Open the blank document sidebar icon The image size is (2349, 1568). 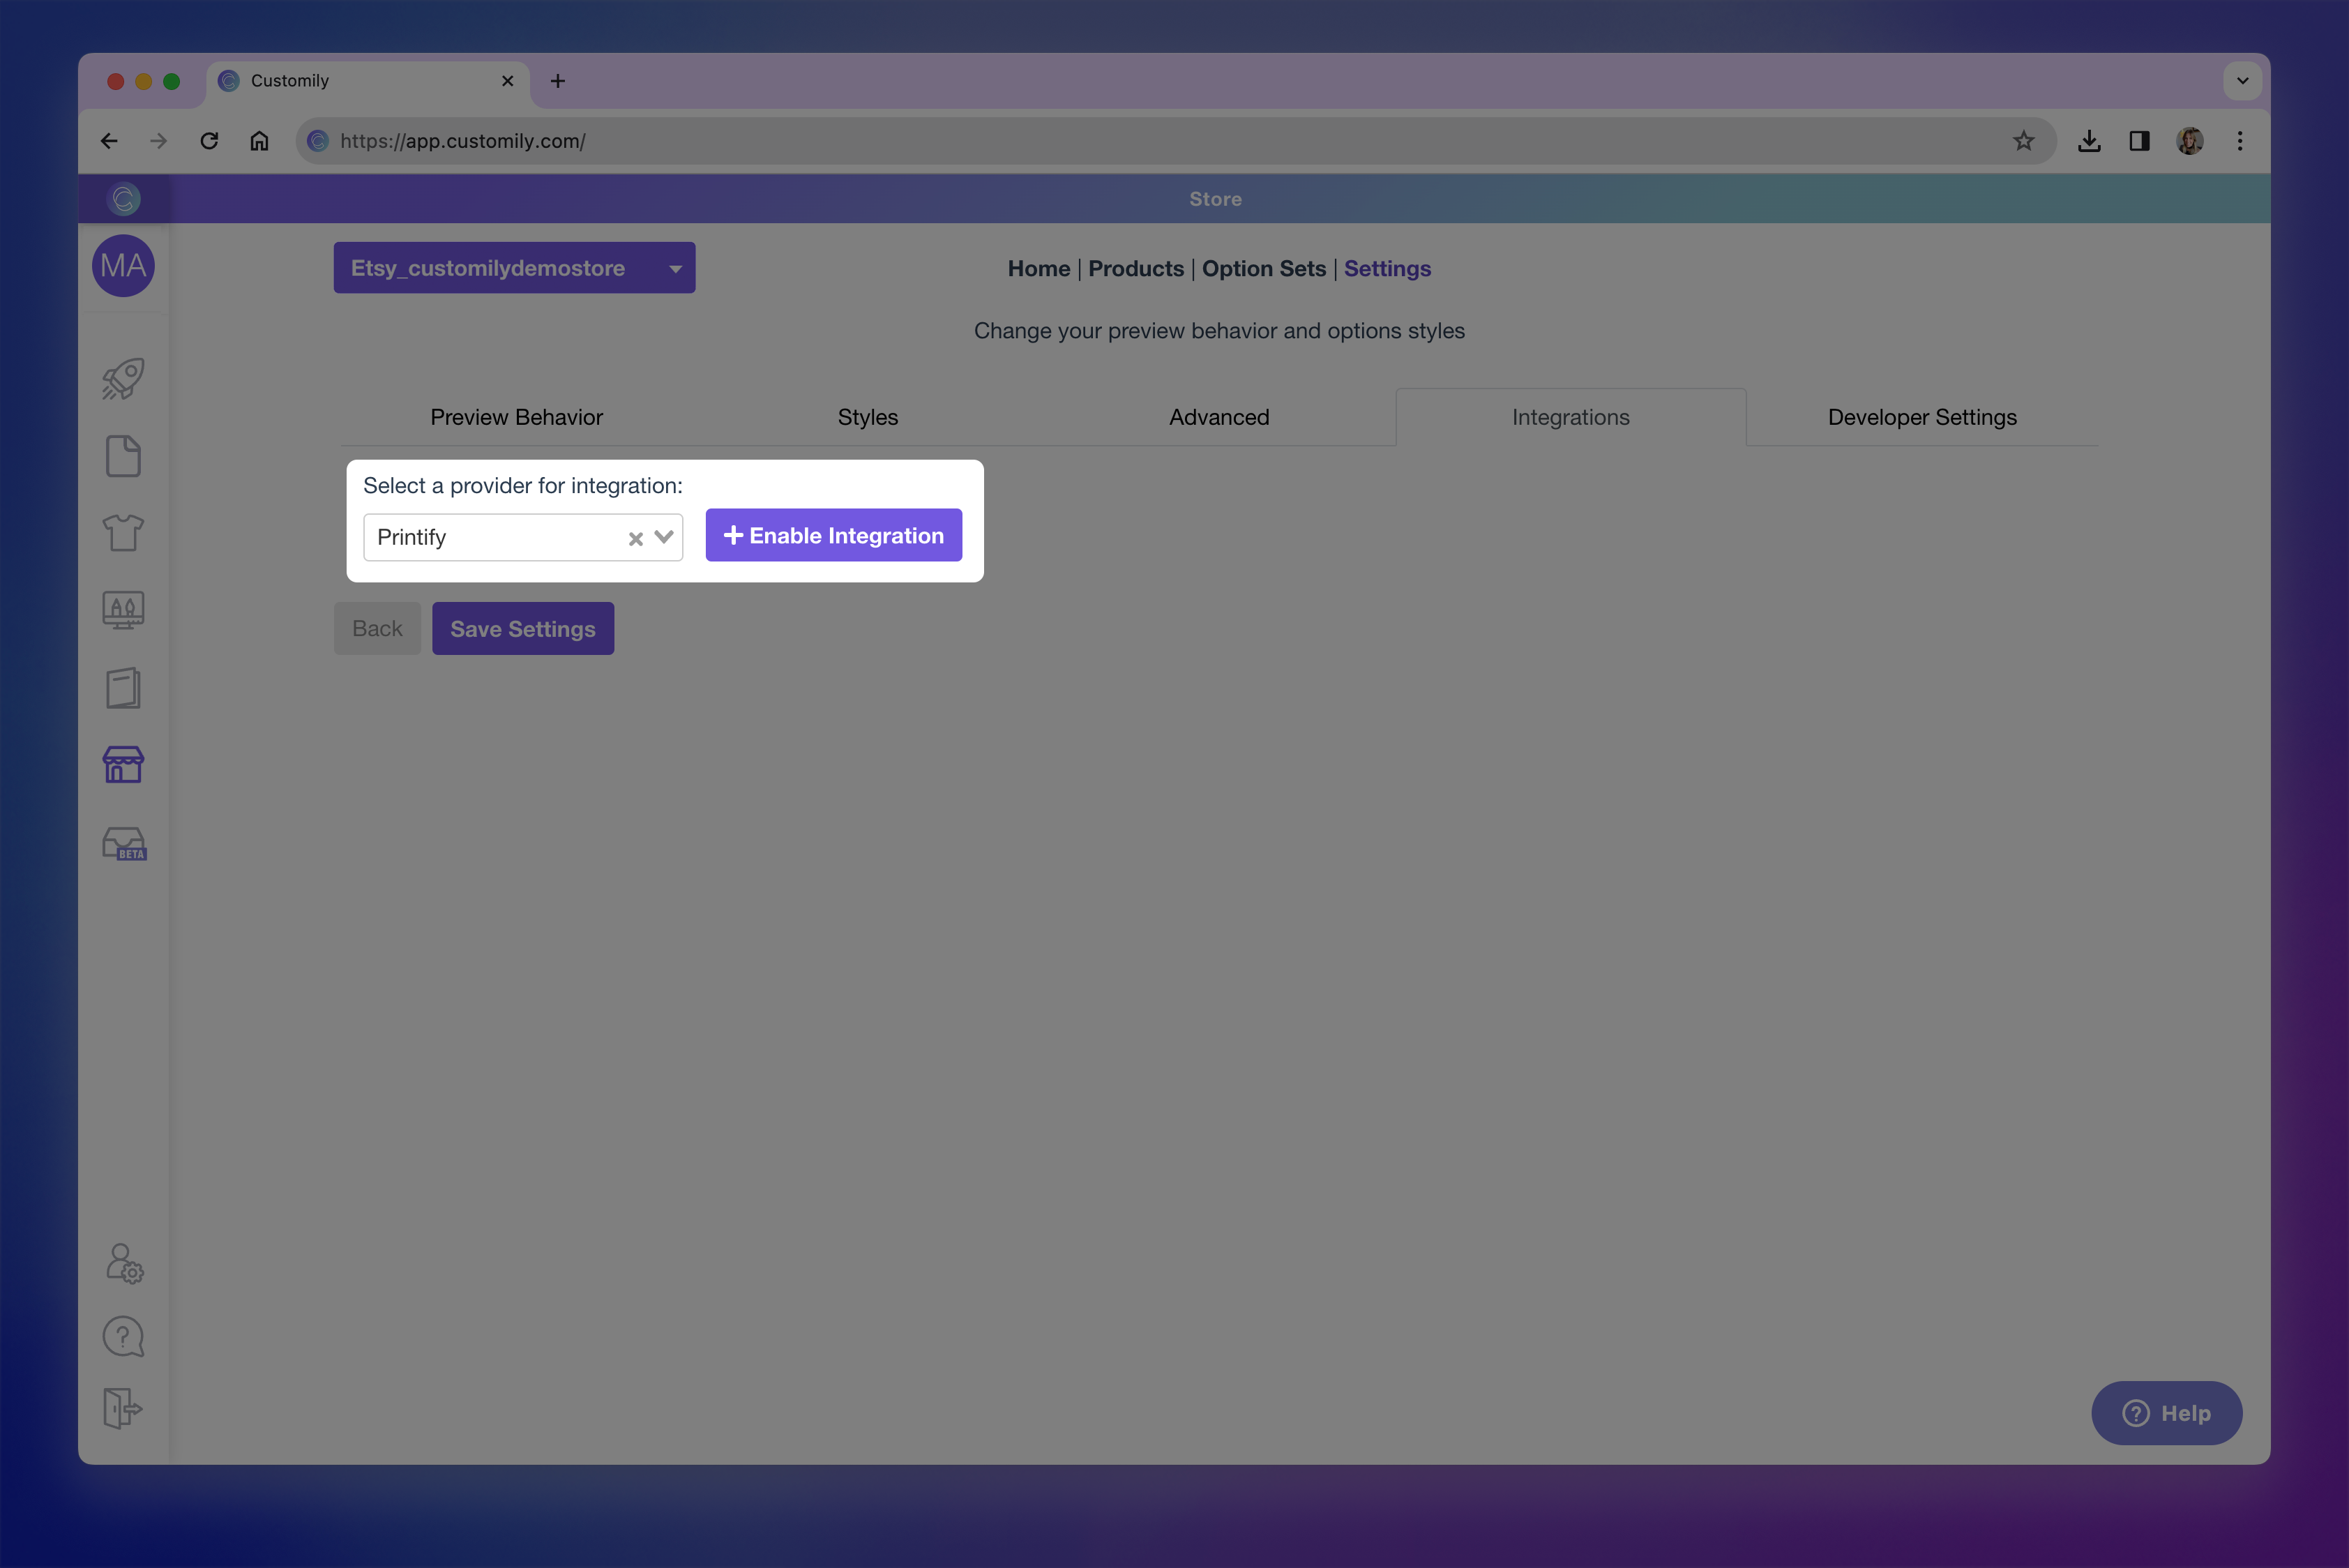coord(123,456)
